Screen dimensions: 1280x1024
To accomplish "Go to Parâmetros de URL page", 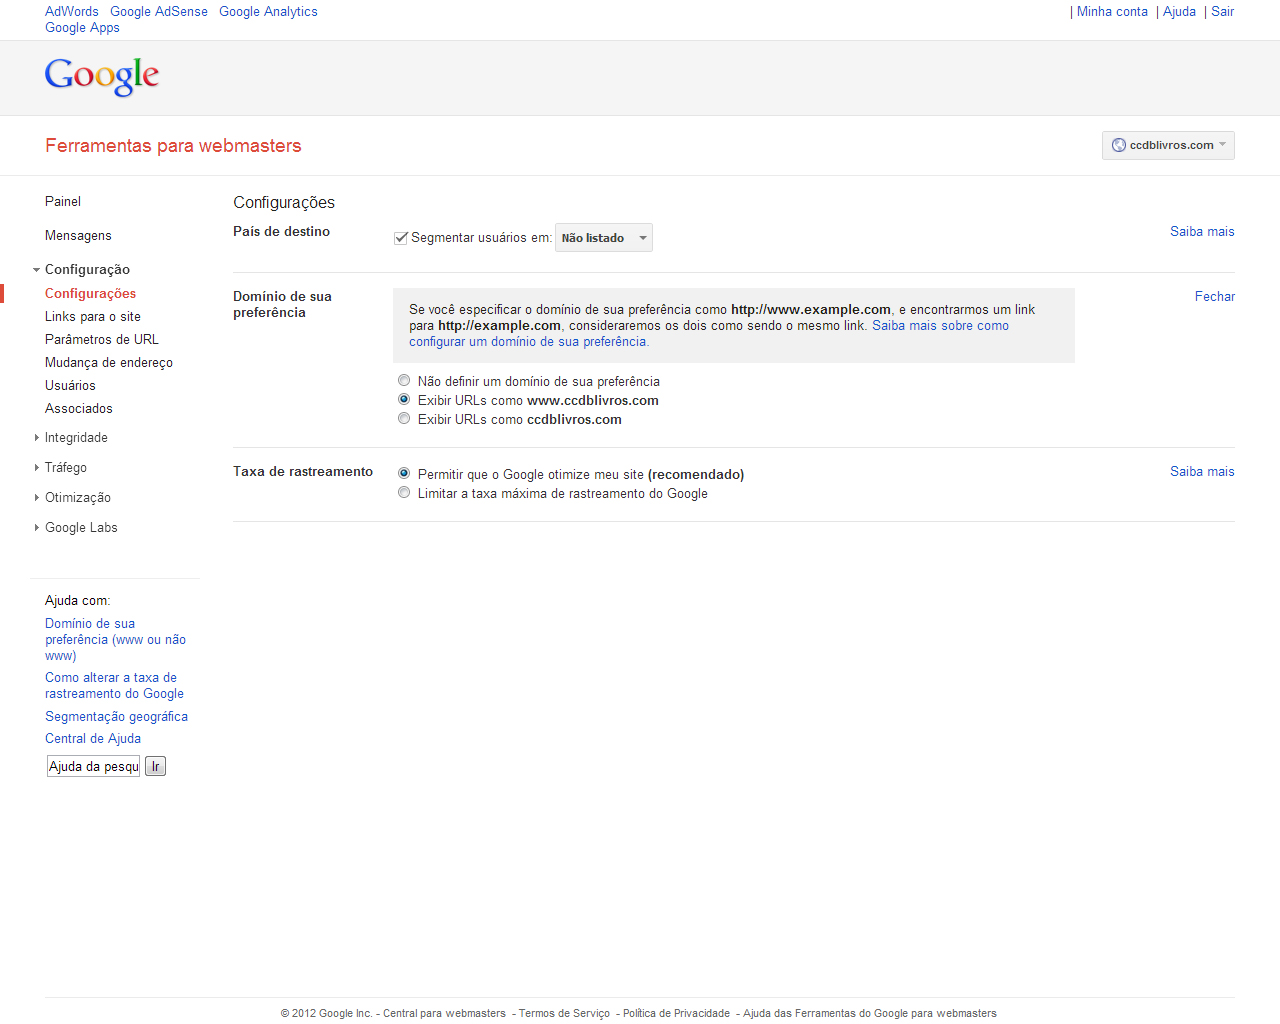I will [102, 340].
